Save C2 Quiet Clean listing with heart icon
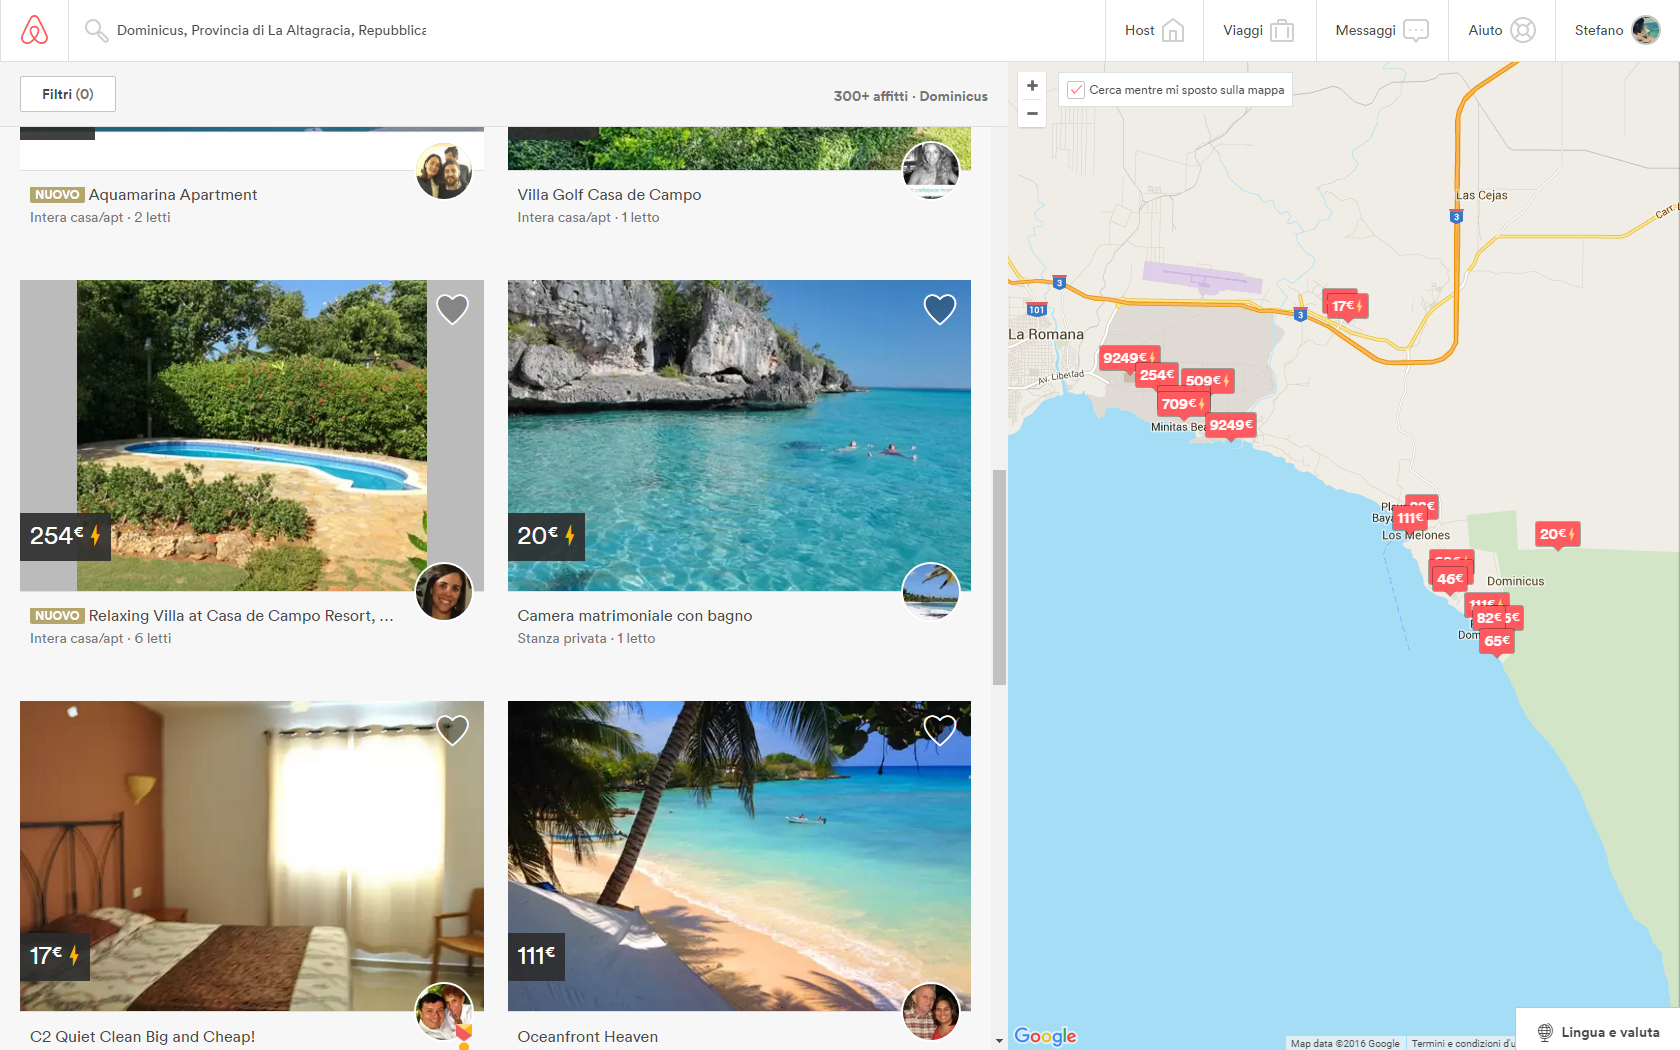The image size is (1680, 1050). (x=452, y=730)
